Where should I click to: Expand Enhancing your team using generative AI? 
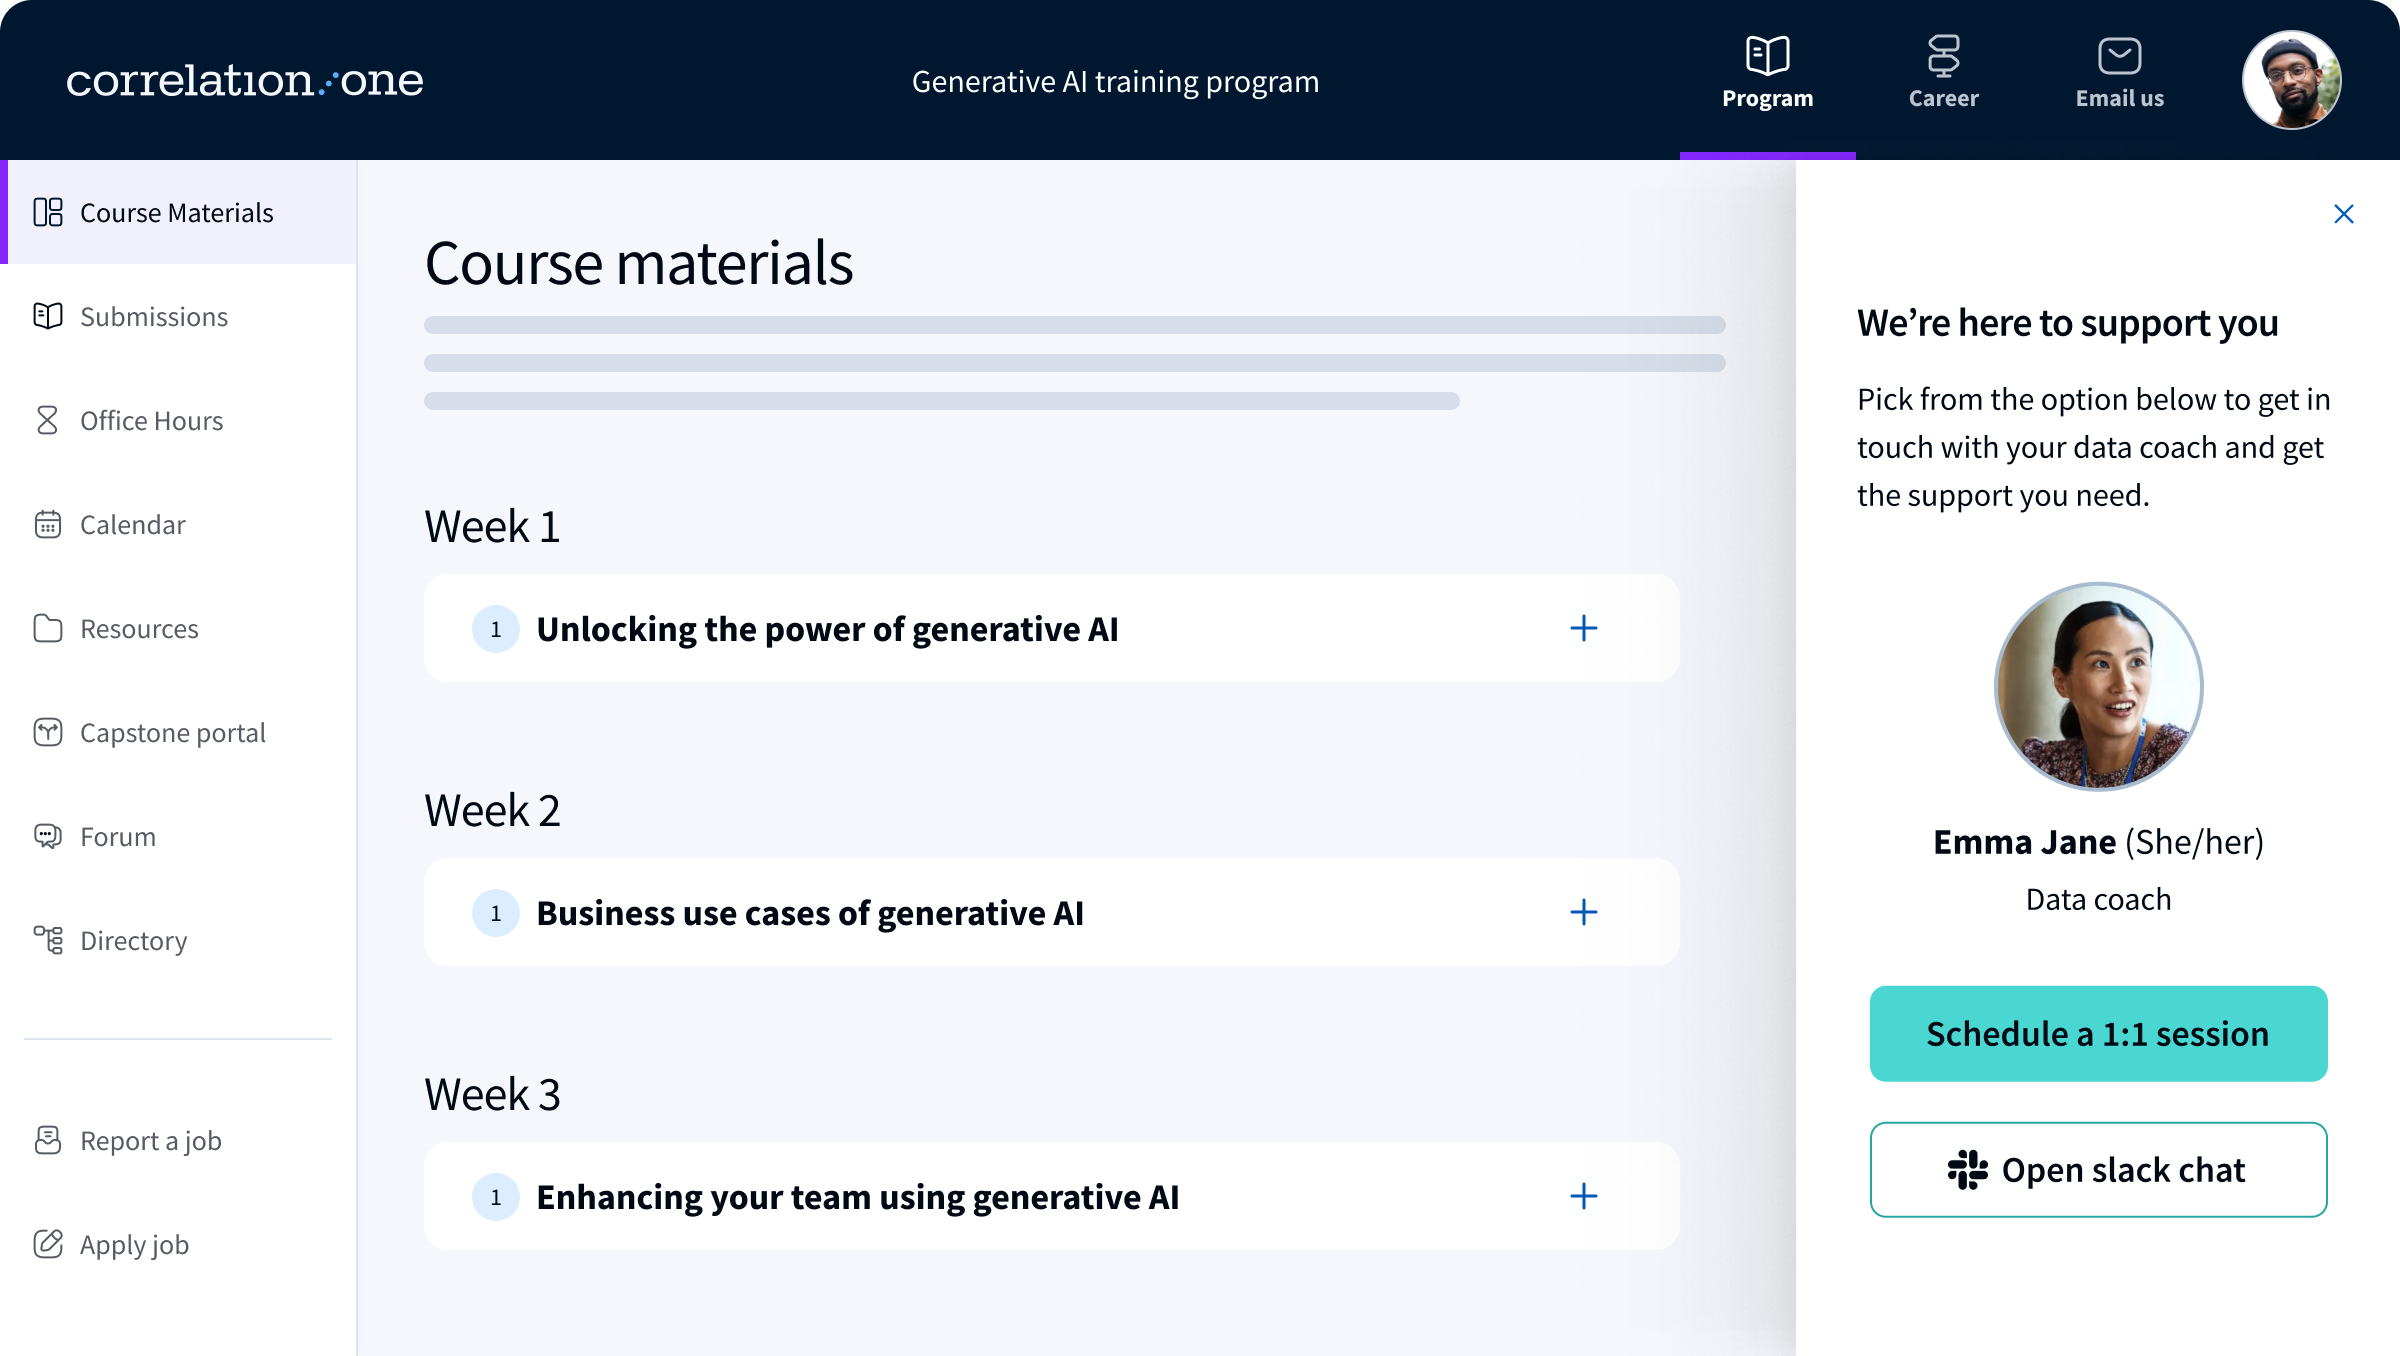[1584, 1196]
